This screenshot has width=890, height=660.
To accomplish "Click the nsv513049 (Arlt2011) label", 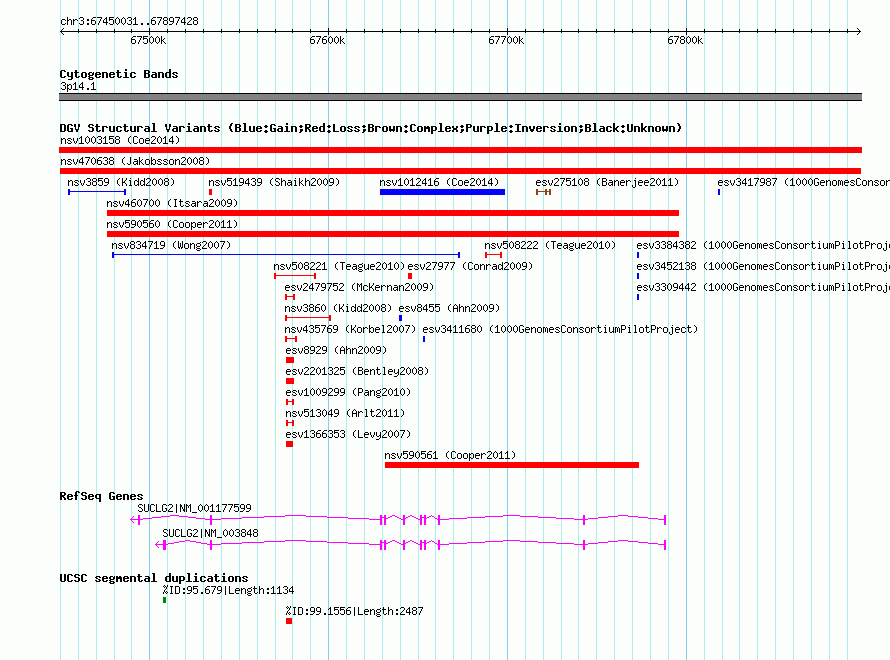I will coord(345,413).
